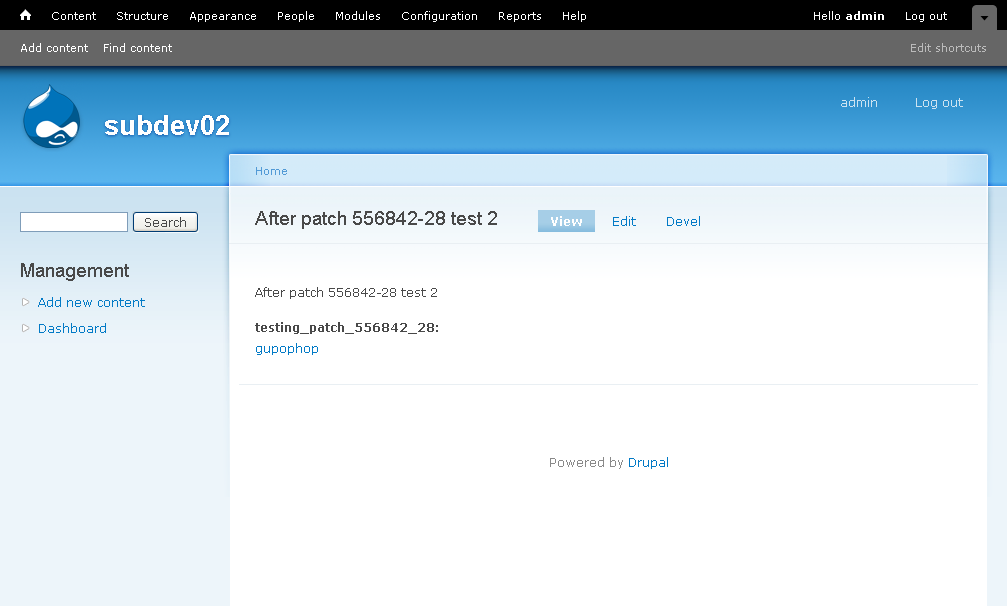Select the View tab
Viewport: 1007px width, 606px height.
click(x=566, y=221)
